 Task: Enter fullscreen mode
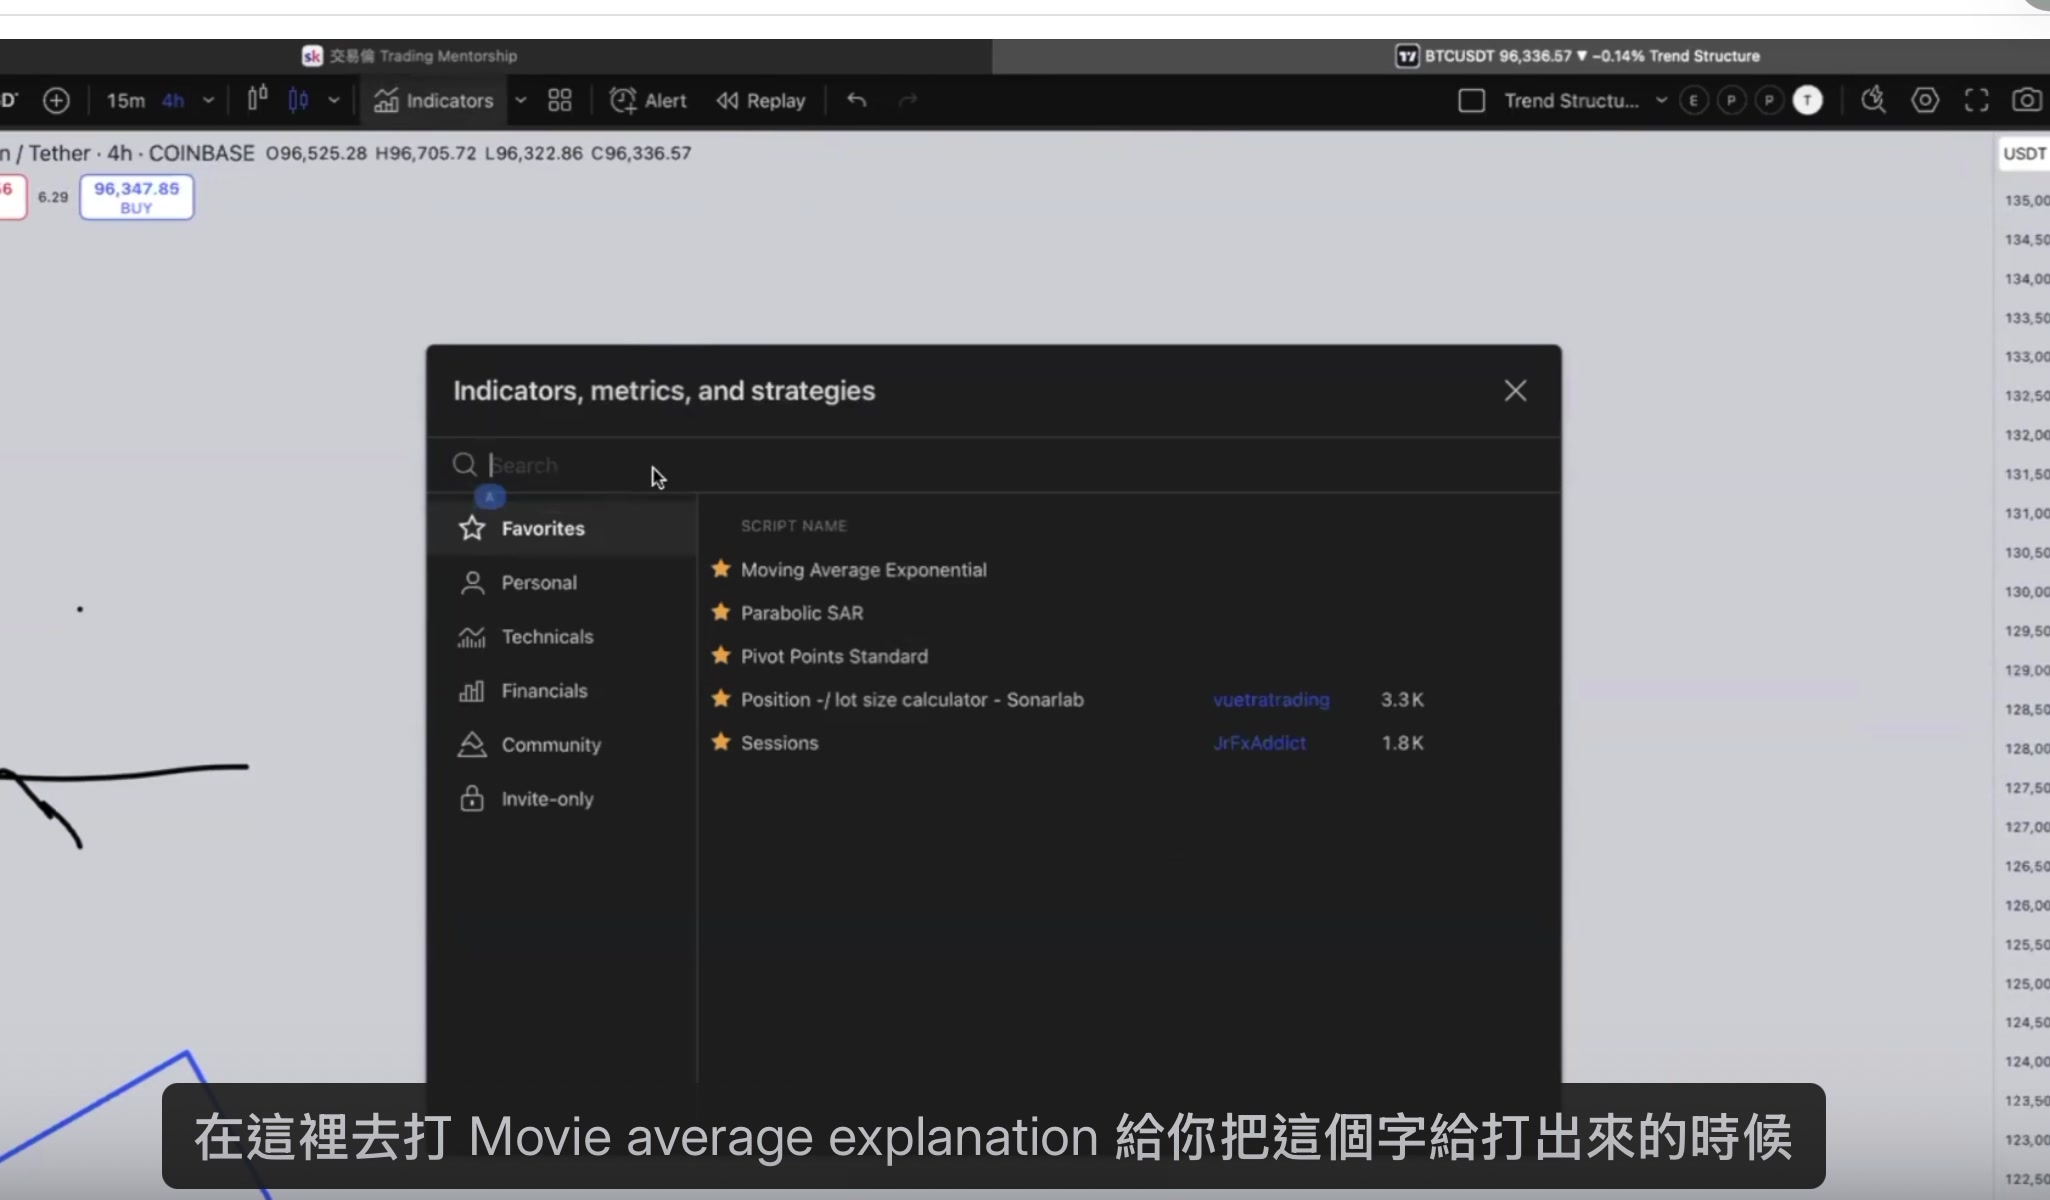coord(1976,100)
